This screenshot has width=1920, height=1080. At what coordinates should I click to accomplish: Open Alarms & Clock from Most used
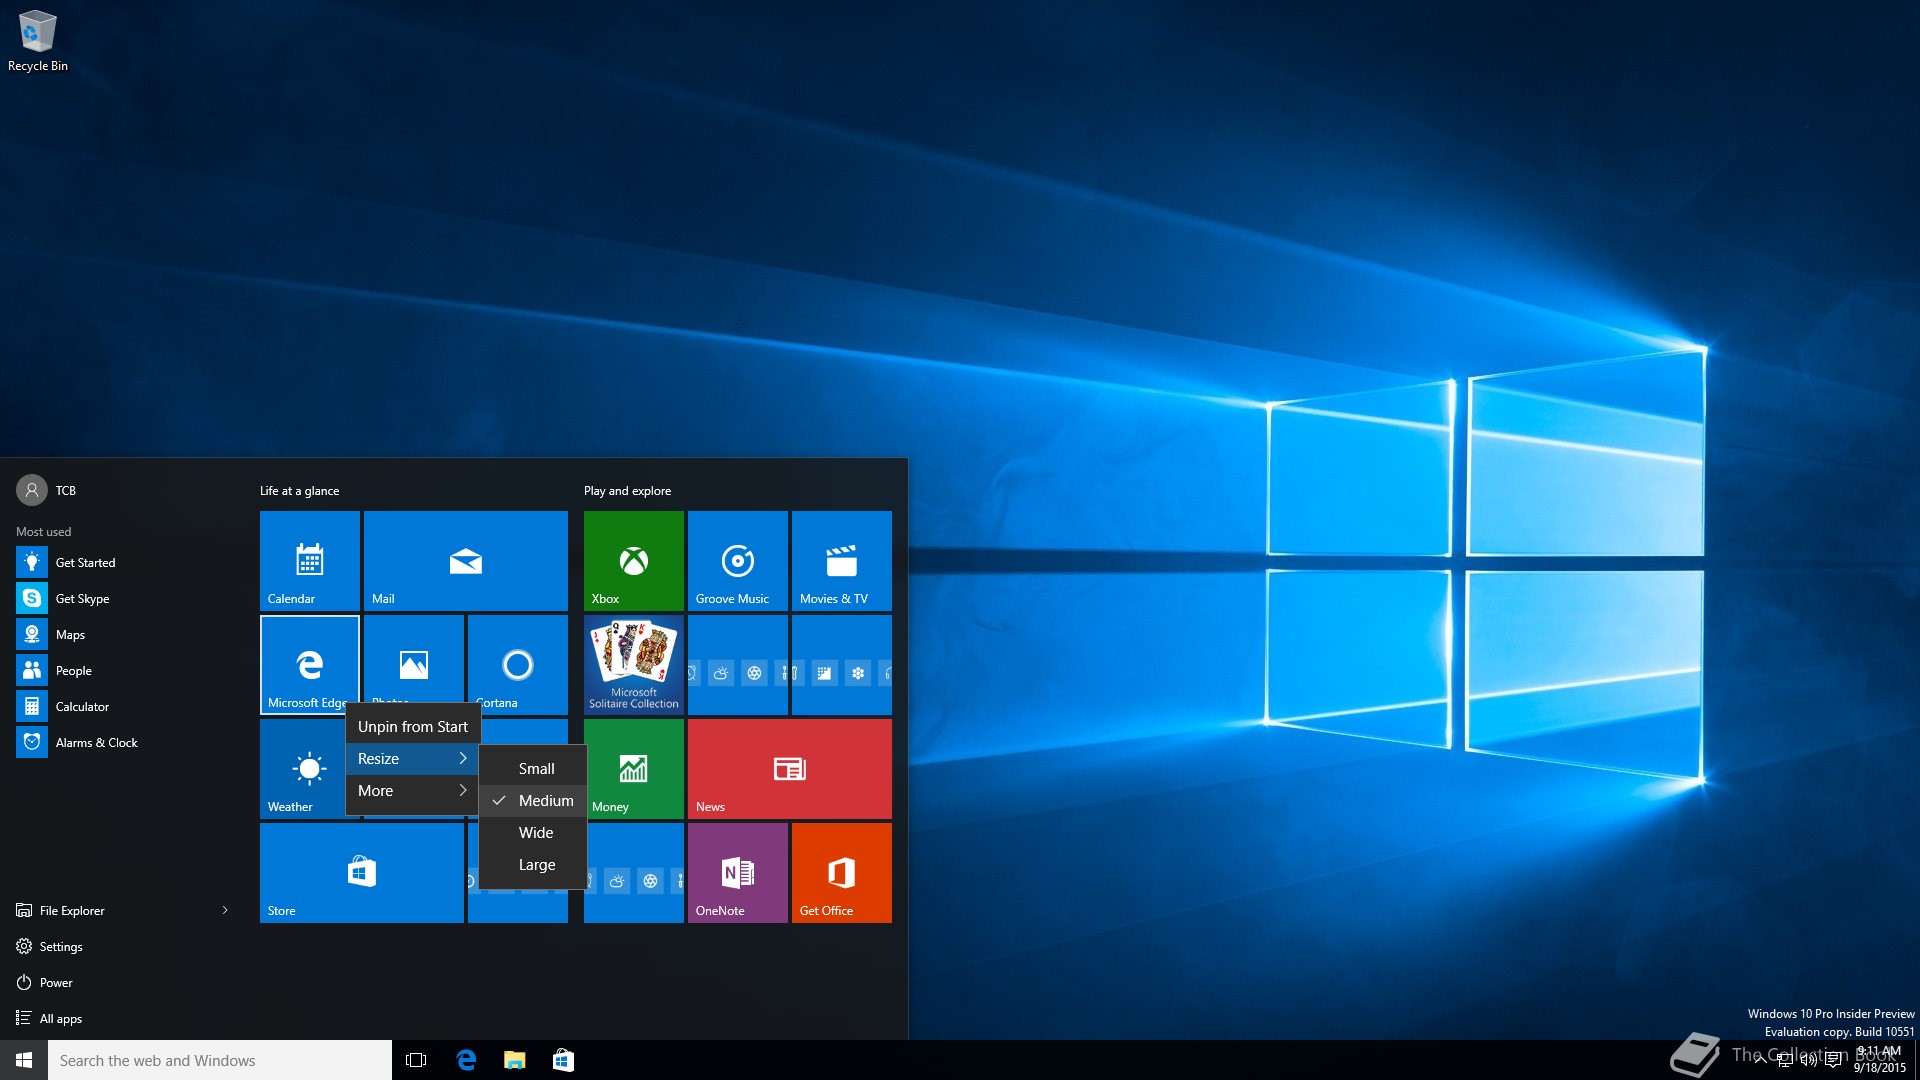[124, 743]
